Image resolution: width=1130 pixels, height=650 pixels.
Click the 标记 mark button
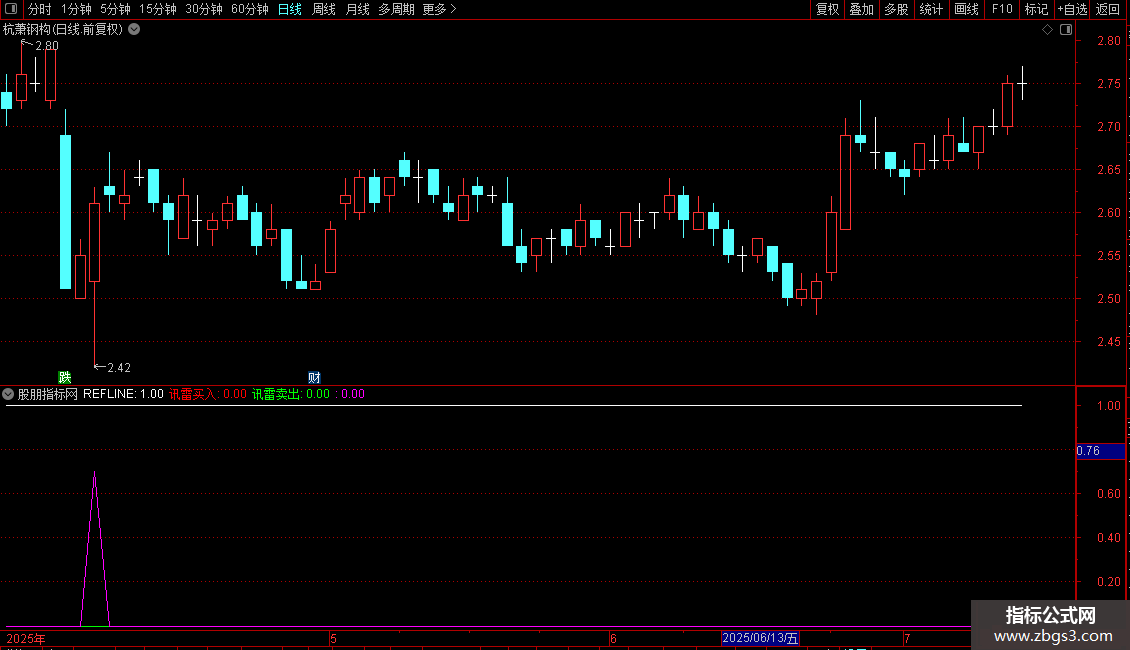tap(1036, 9)
